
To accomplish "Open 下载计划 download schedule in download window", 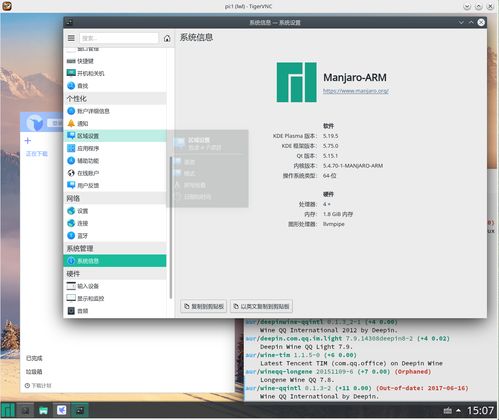I will (x=38, y=386).
